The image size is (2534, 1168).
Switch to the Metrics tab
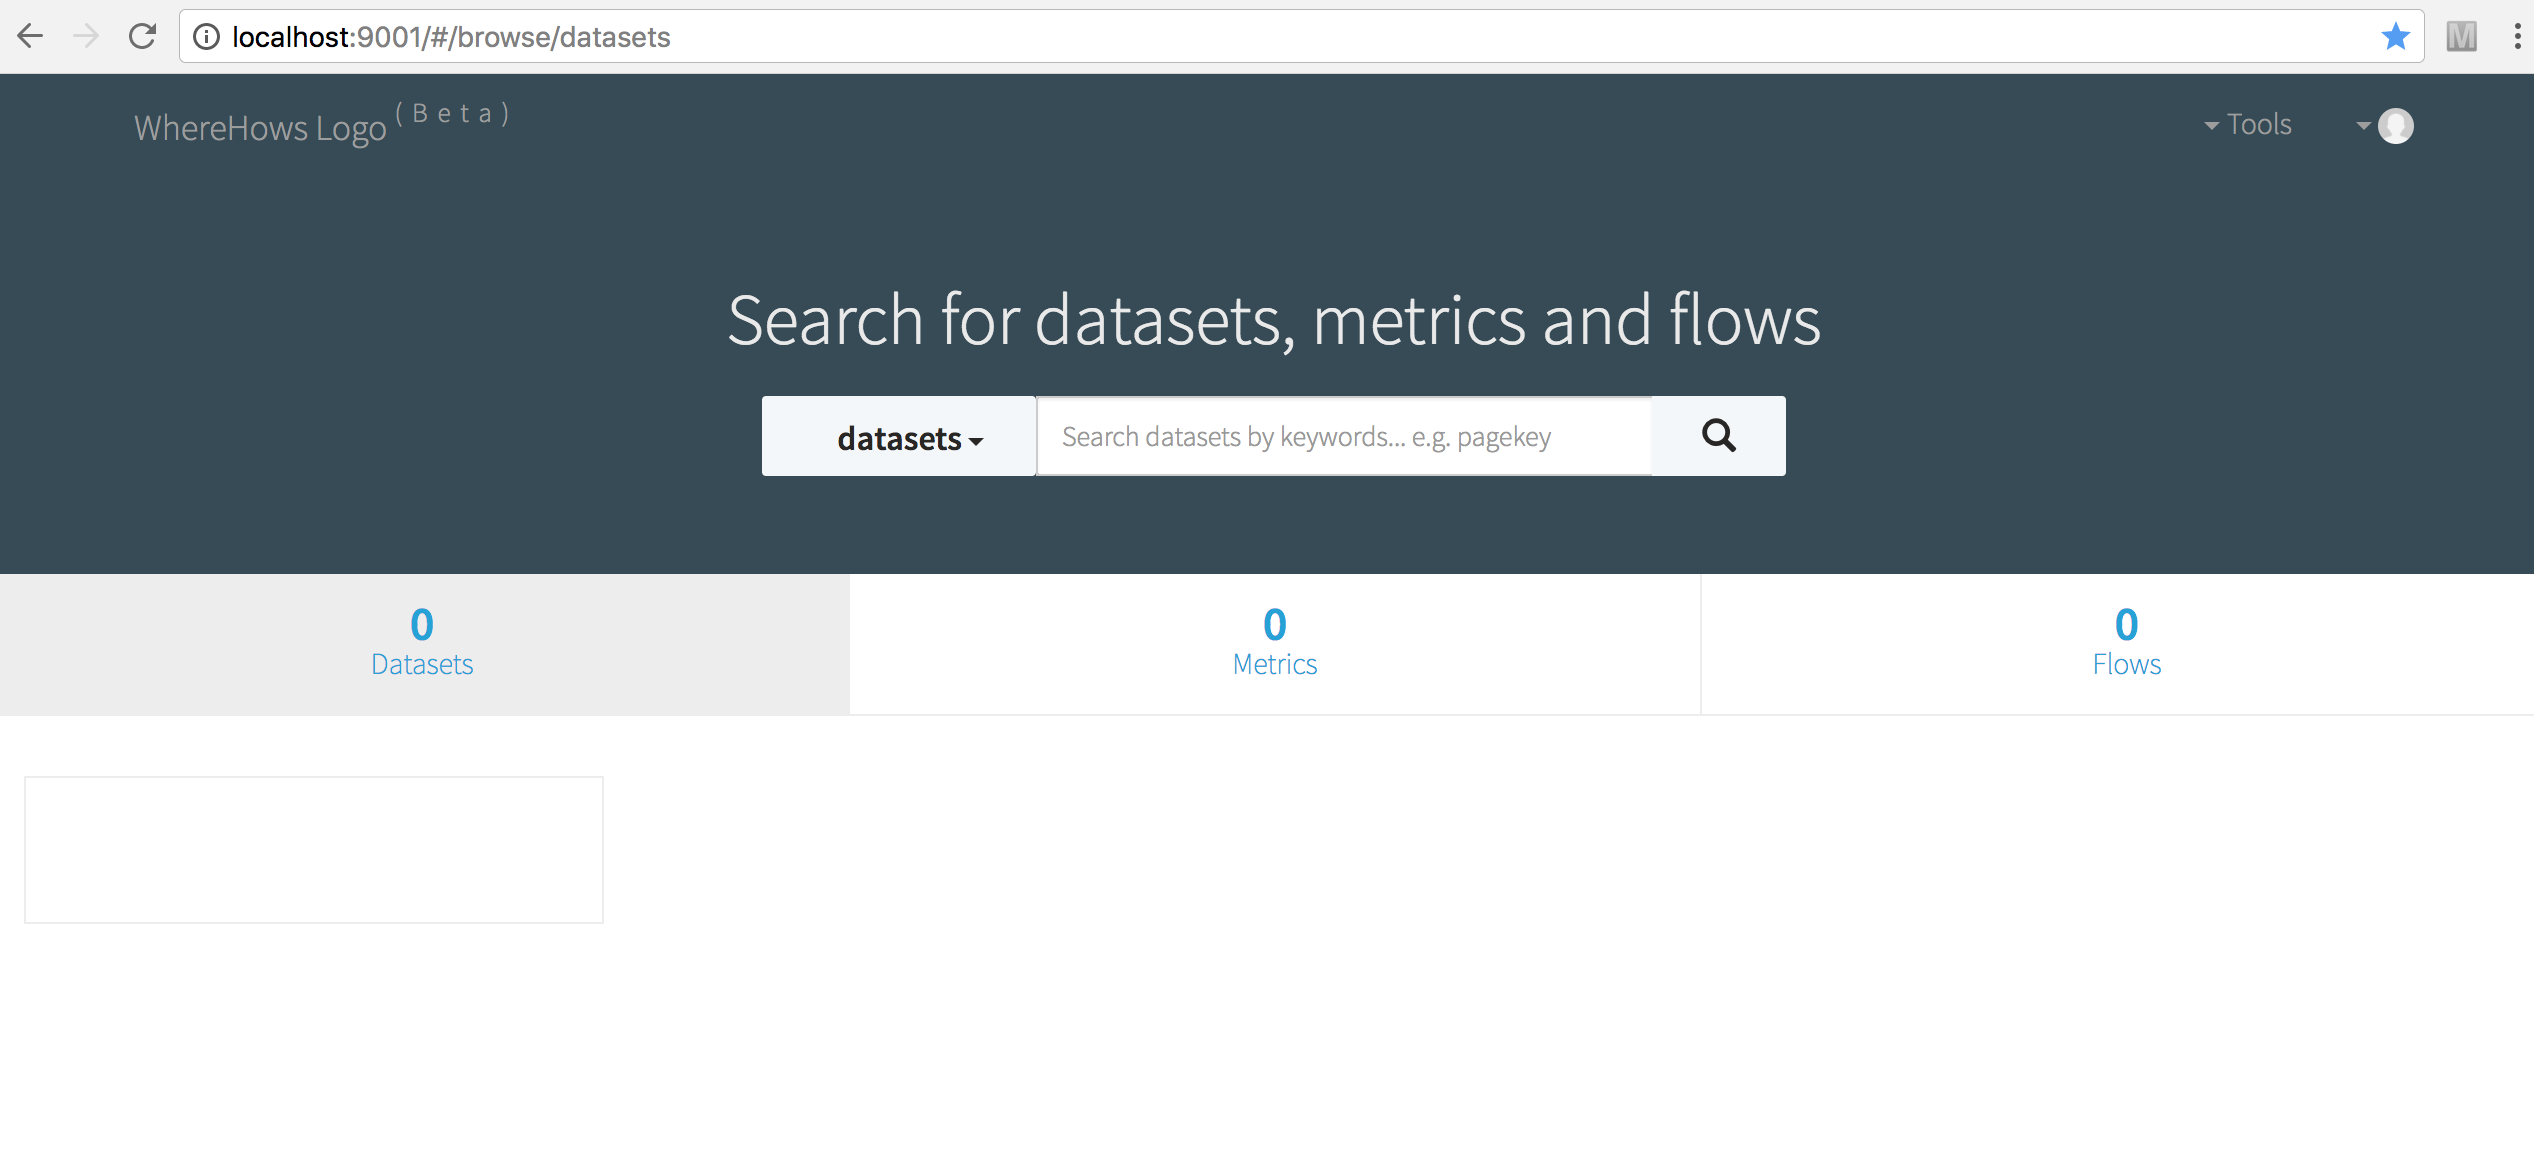tap(1273, 644)
